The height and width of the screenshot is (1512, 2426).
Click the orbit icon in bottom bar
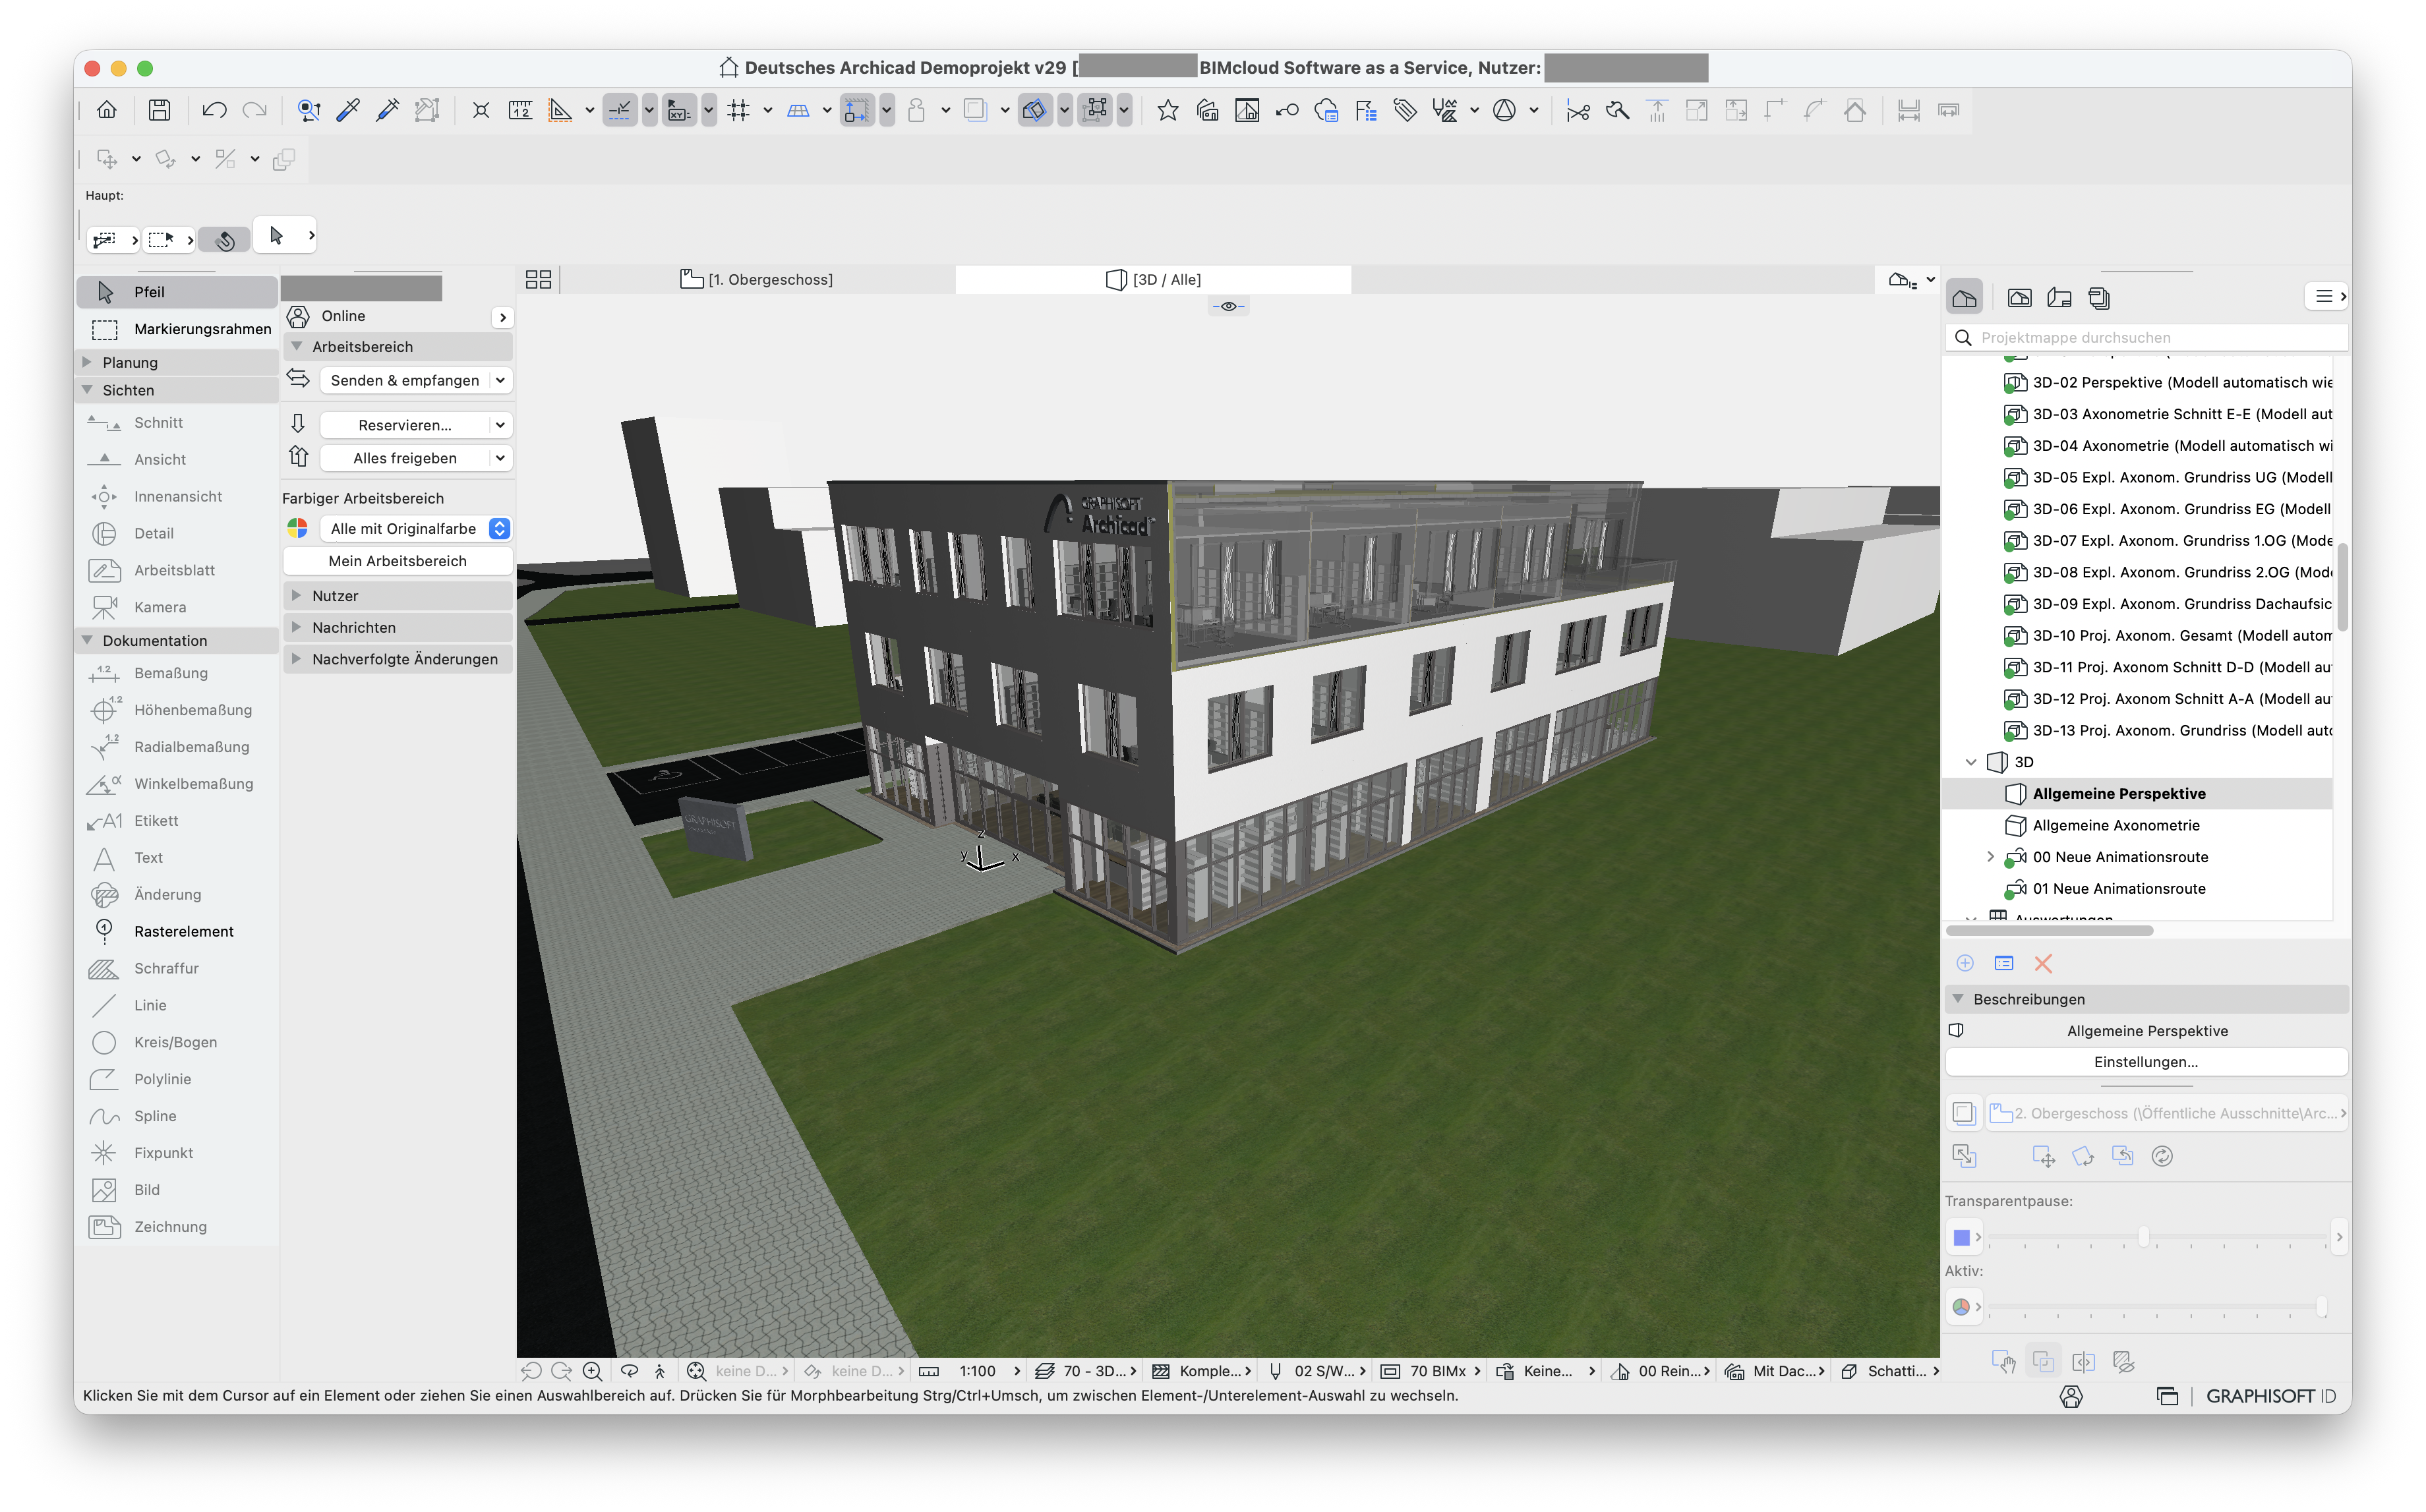tap(629, 1372)
